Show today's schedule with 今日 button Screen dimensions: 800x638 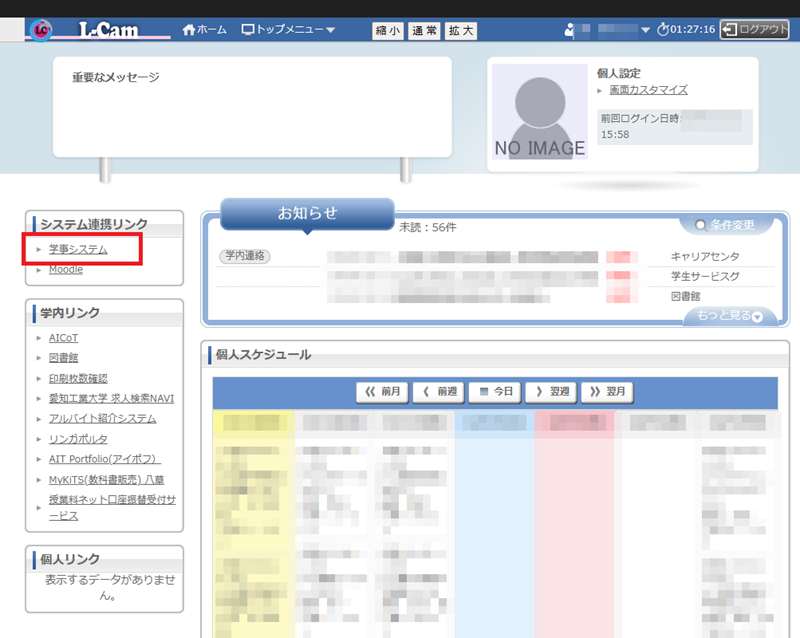click(x=495, y=392)
